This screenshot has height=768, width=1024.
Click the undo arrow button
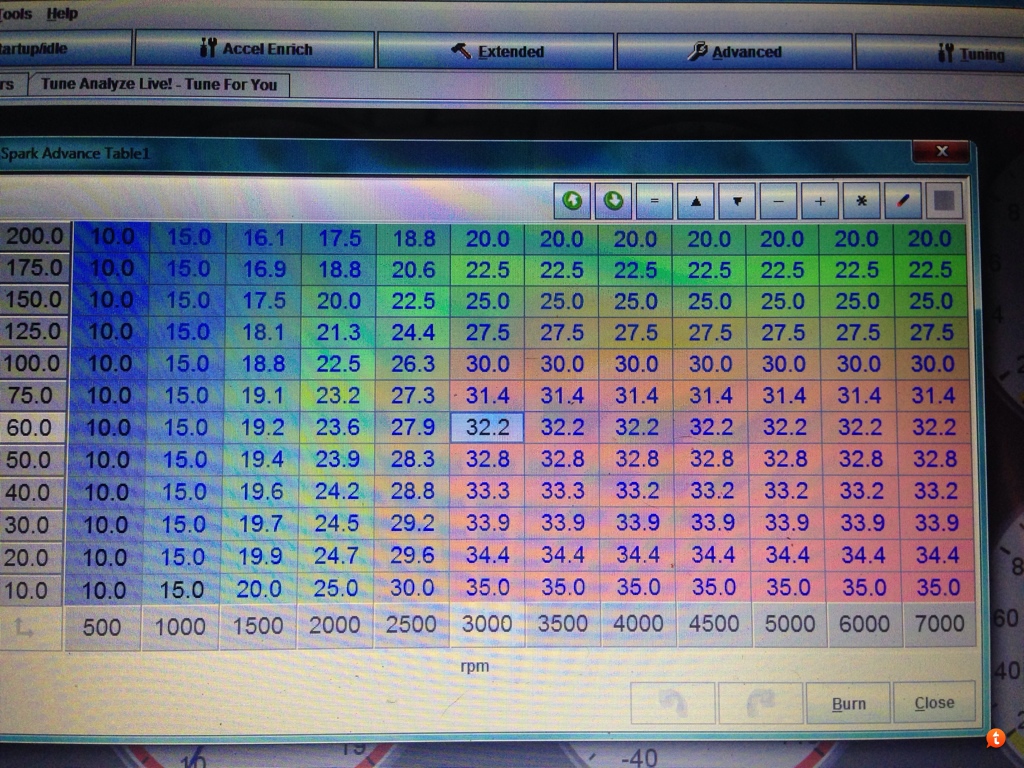[x=673, y=703]
